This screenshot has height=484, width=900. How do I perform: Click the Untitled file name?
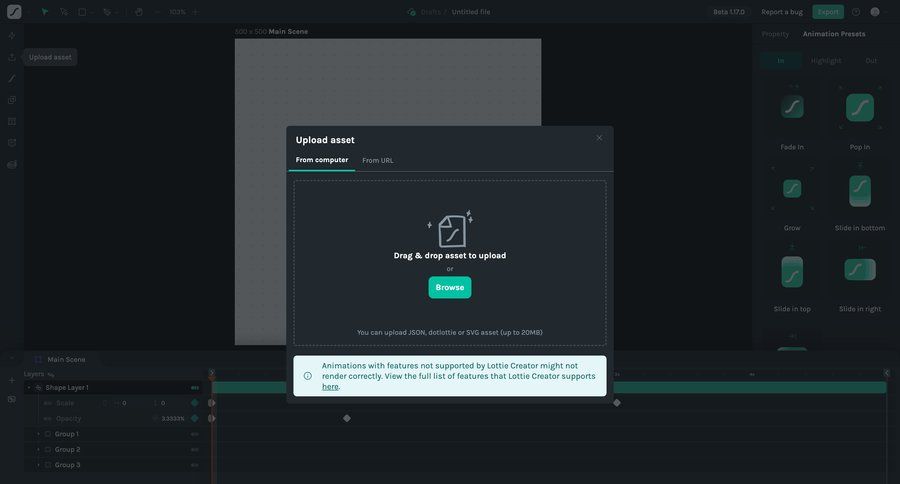coord(471,12)
